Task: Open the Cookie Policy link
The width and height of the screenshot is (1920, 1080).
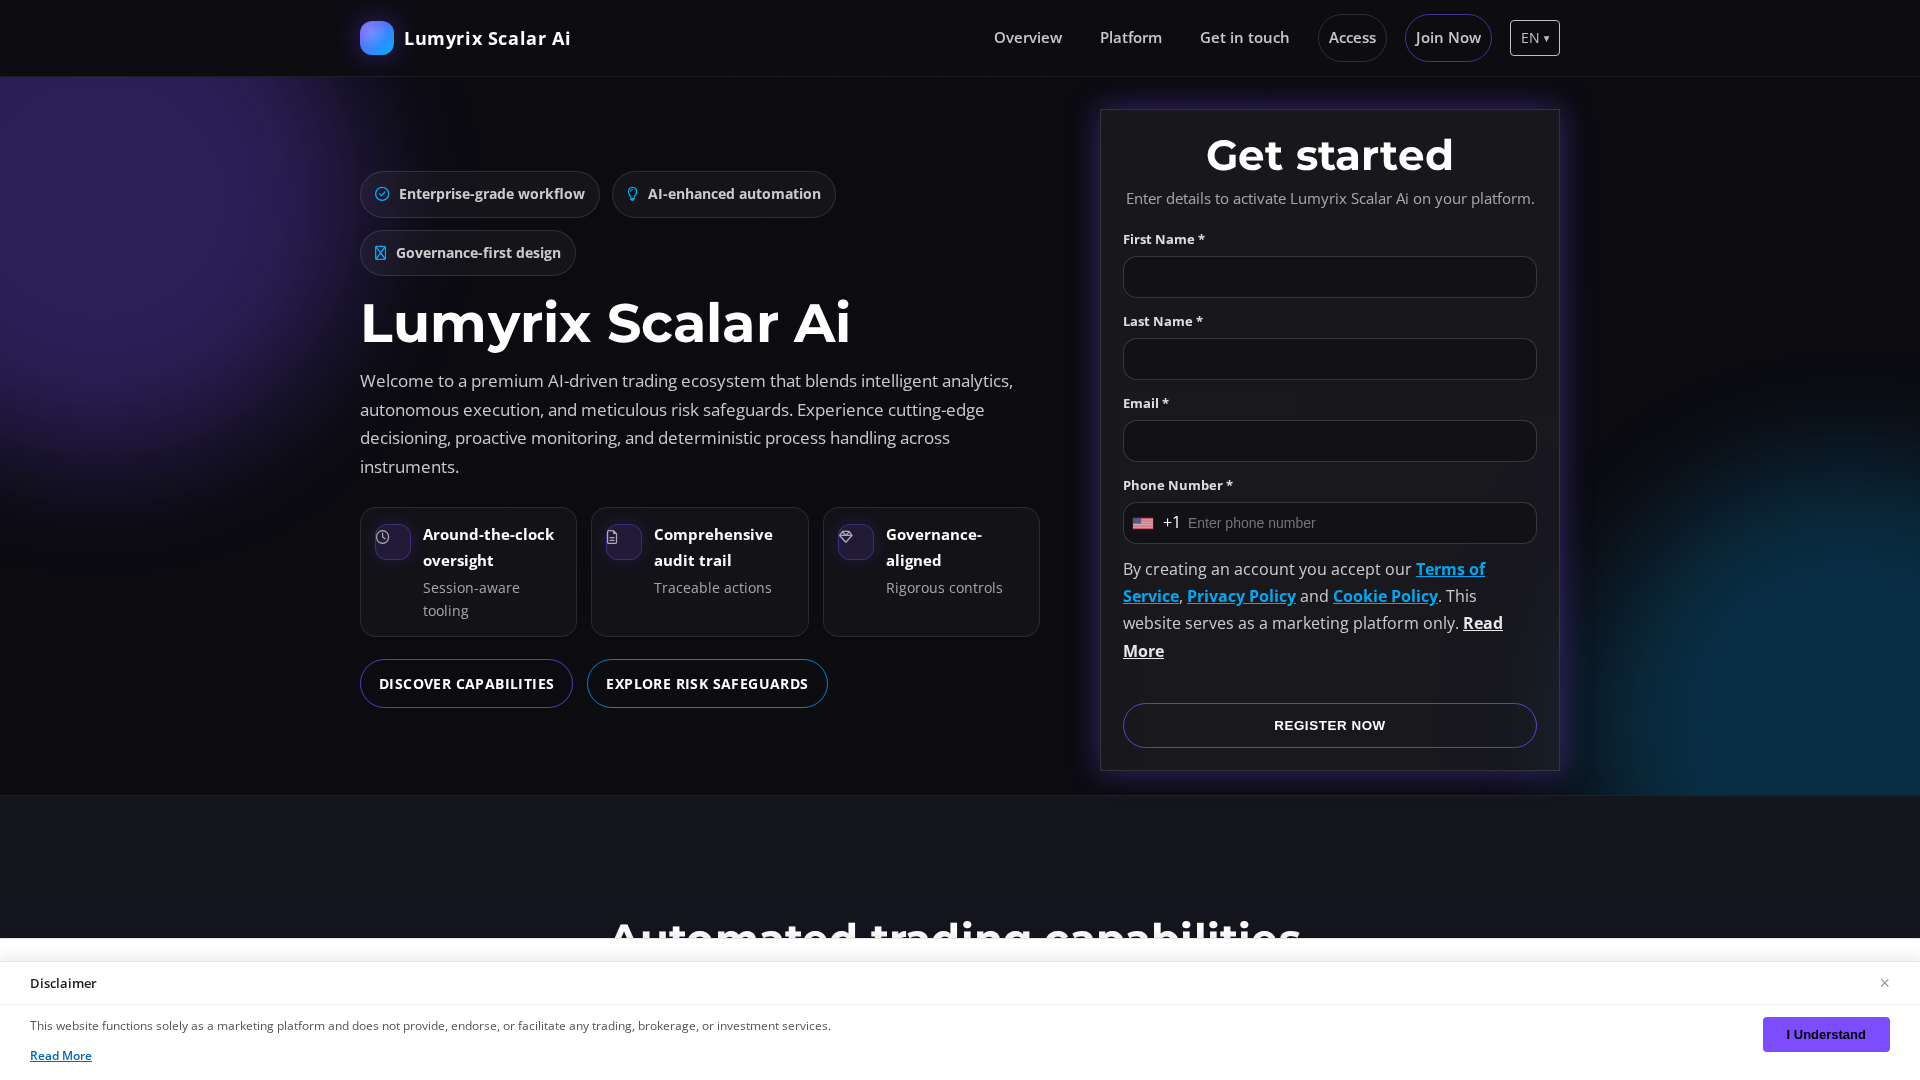Action: click(x=1385, y=596)
